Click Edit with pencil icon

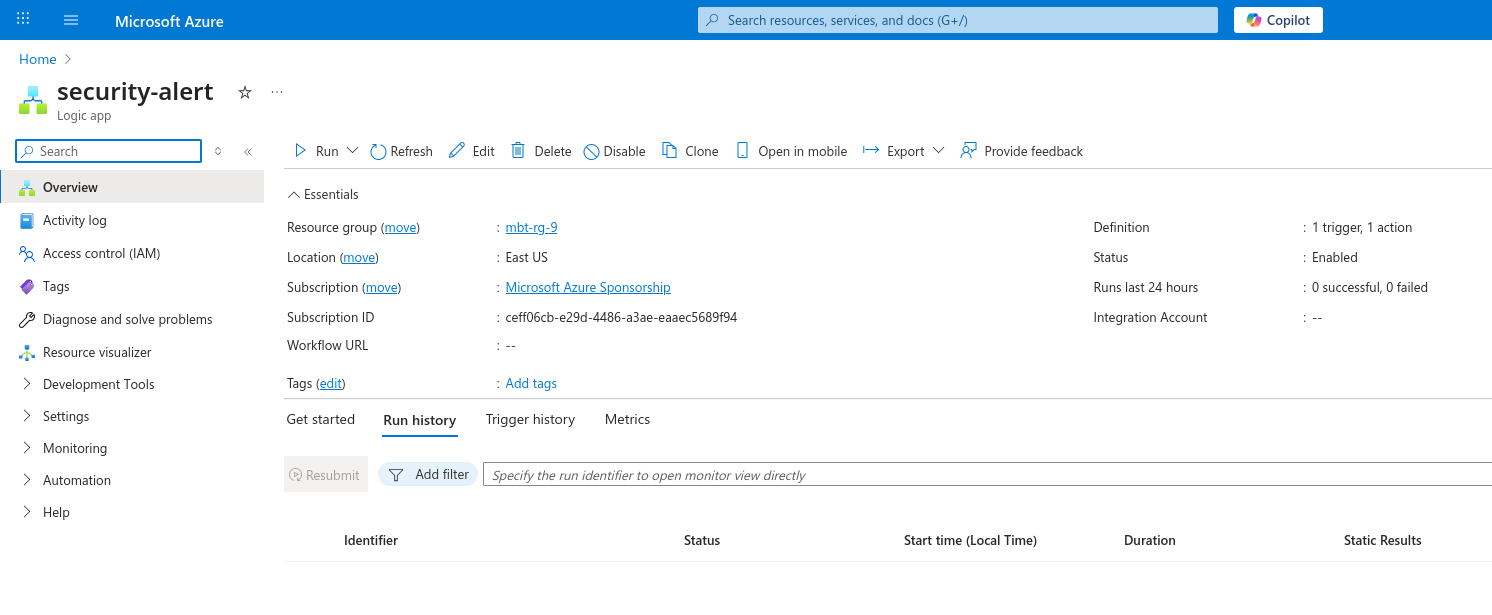pyautogui.click(x=472, y=151)
